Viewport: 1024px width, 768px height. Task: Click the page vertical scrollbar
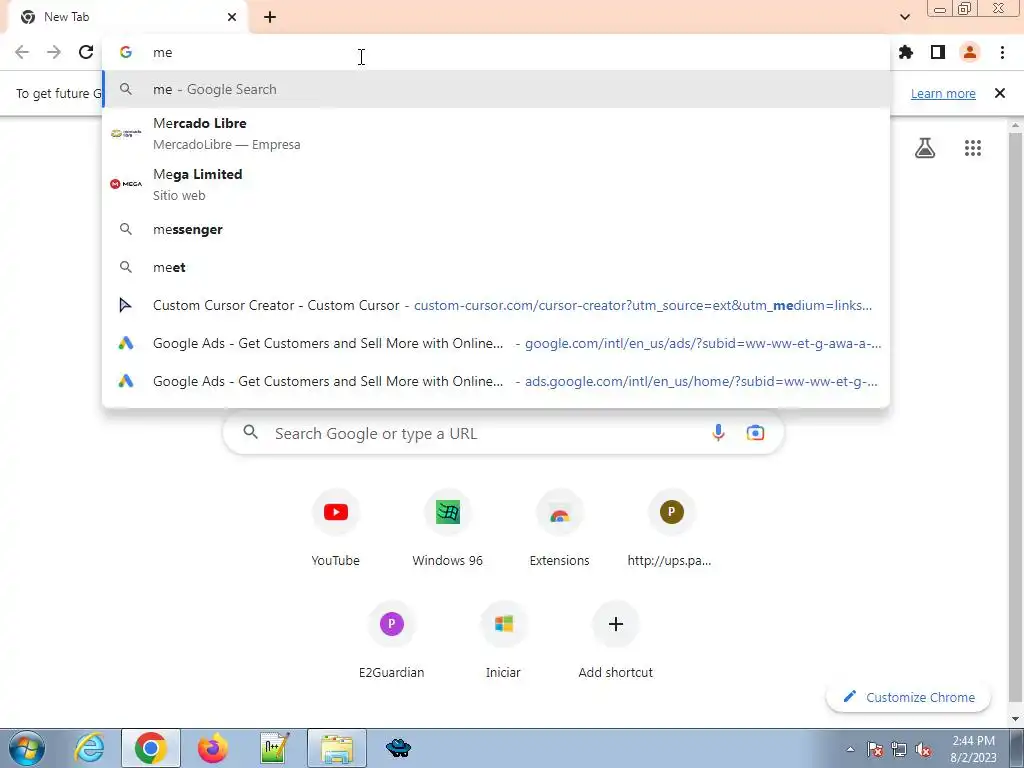1015,418
